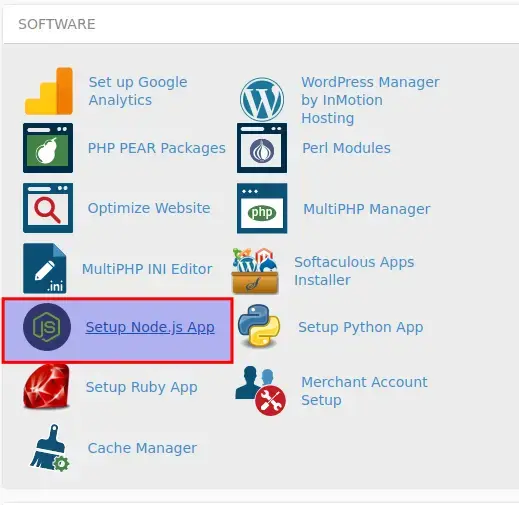Viewport: 519px width, 505px height.
Task: Click the SOFTWARE section header
Action: 57,24
